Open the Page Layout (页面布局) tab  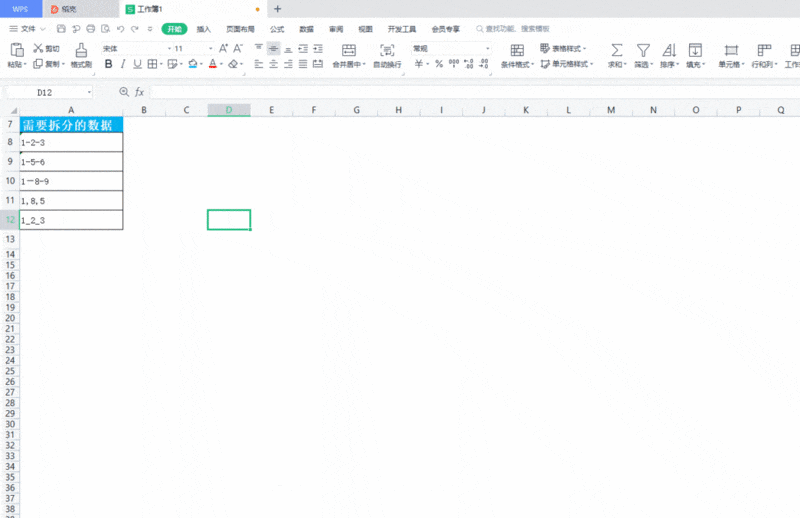(x=240, y=29)
